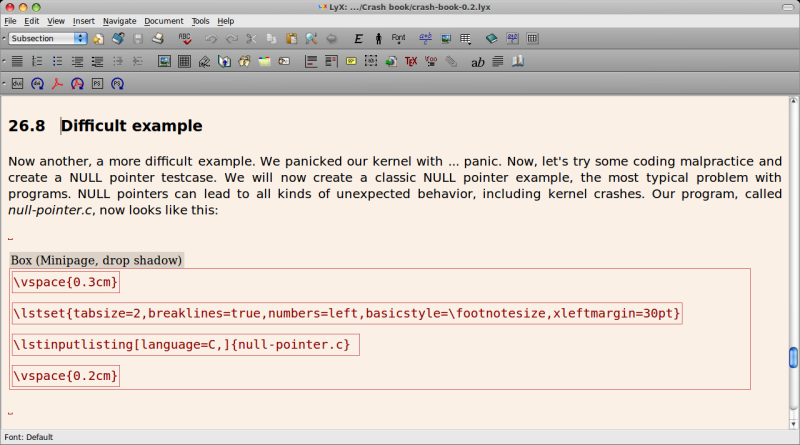Click the printer icon
This screenshot has height=445, width=800.
pos(157,39)
